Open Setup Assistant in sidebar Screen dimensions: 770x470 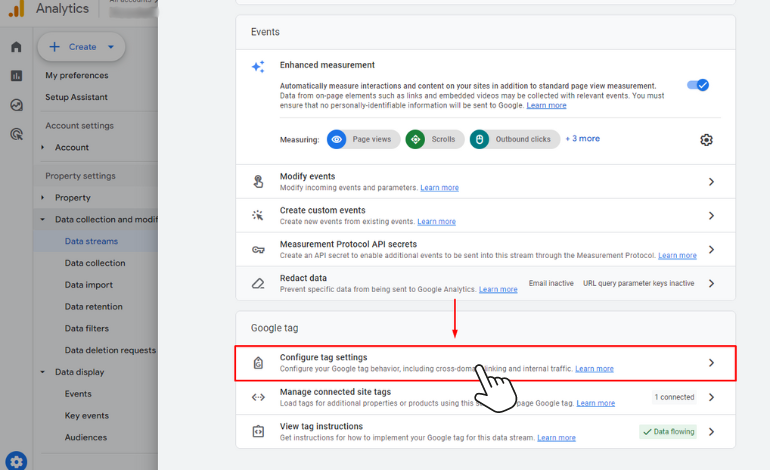pos(76,97)
